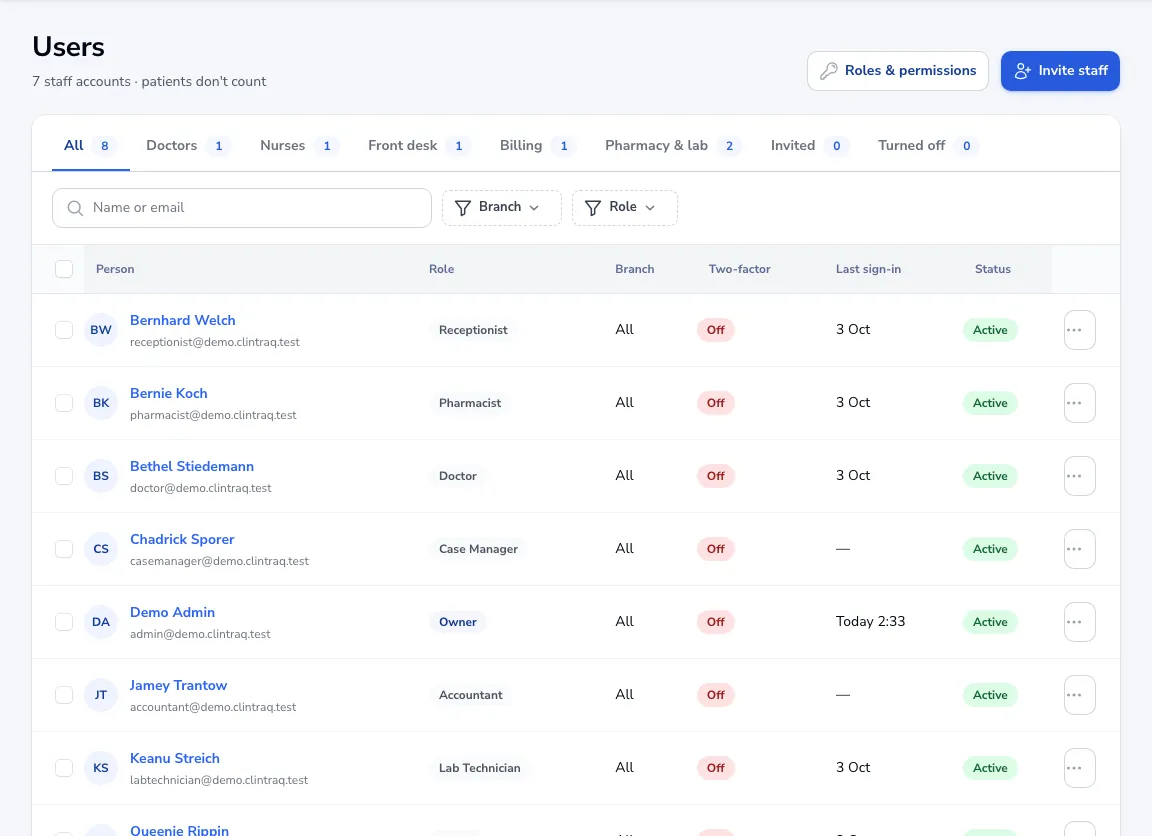This screenshot has width=1152, height=836.
Task: Open Jamey Trantow's profile link
Action: point(179,685)
